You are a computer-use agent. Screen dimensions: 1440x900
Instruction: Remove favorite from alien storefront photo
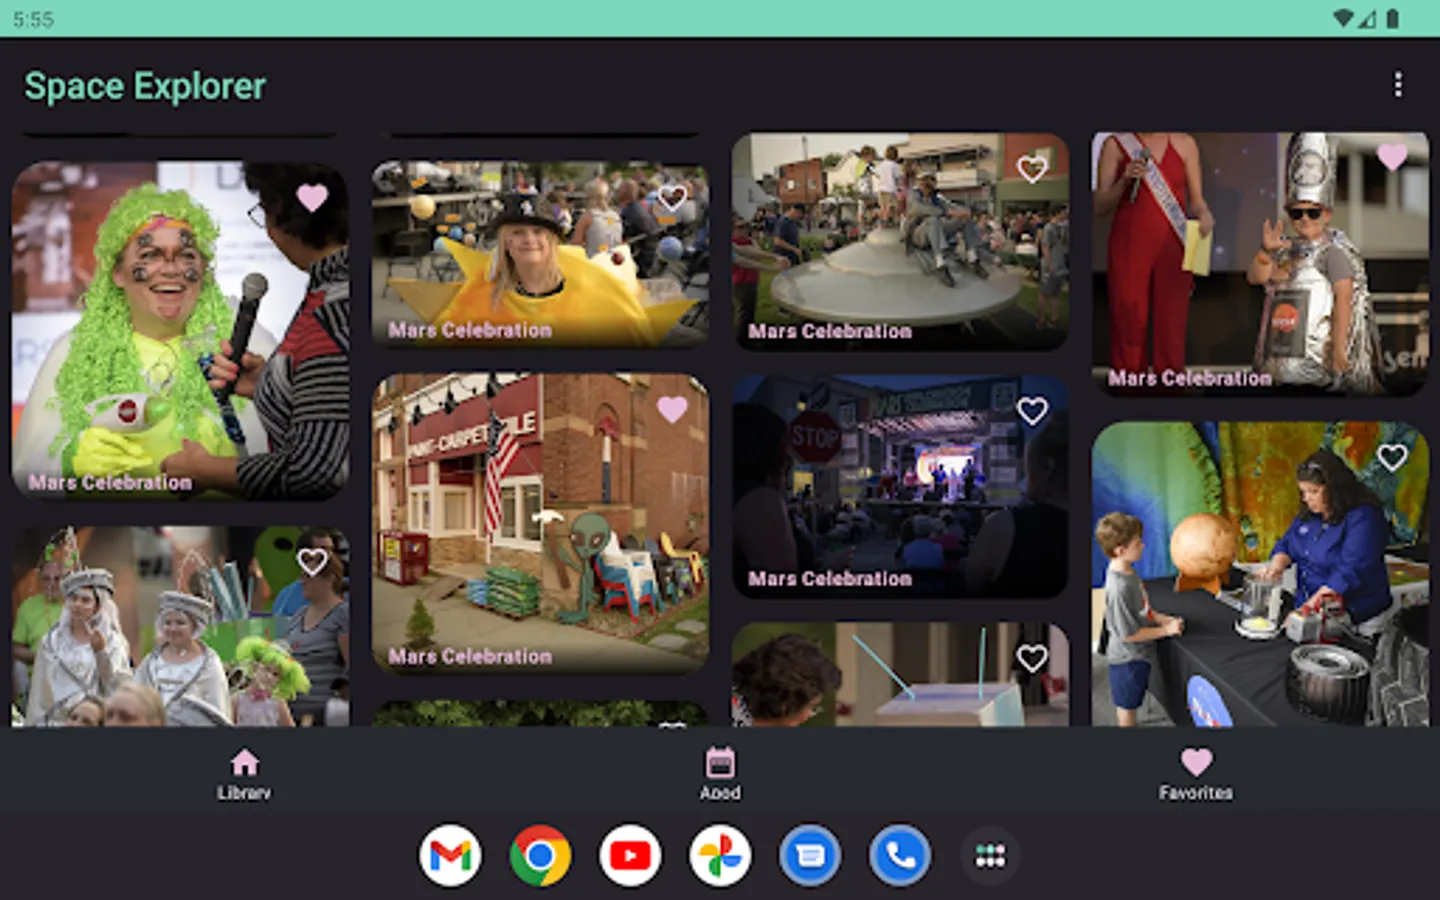[x=672, y=410]
